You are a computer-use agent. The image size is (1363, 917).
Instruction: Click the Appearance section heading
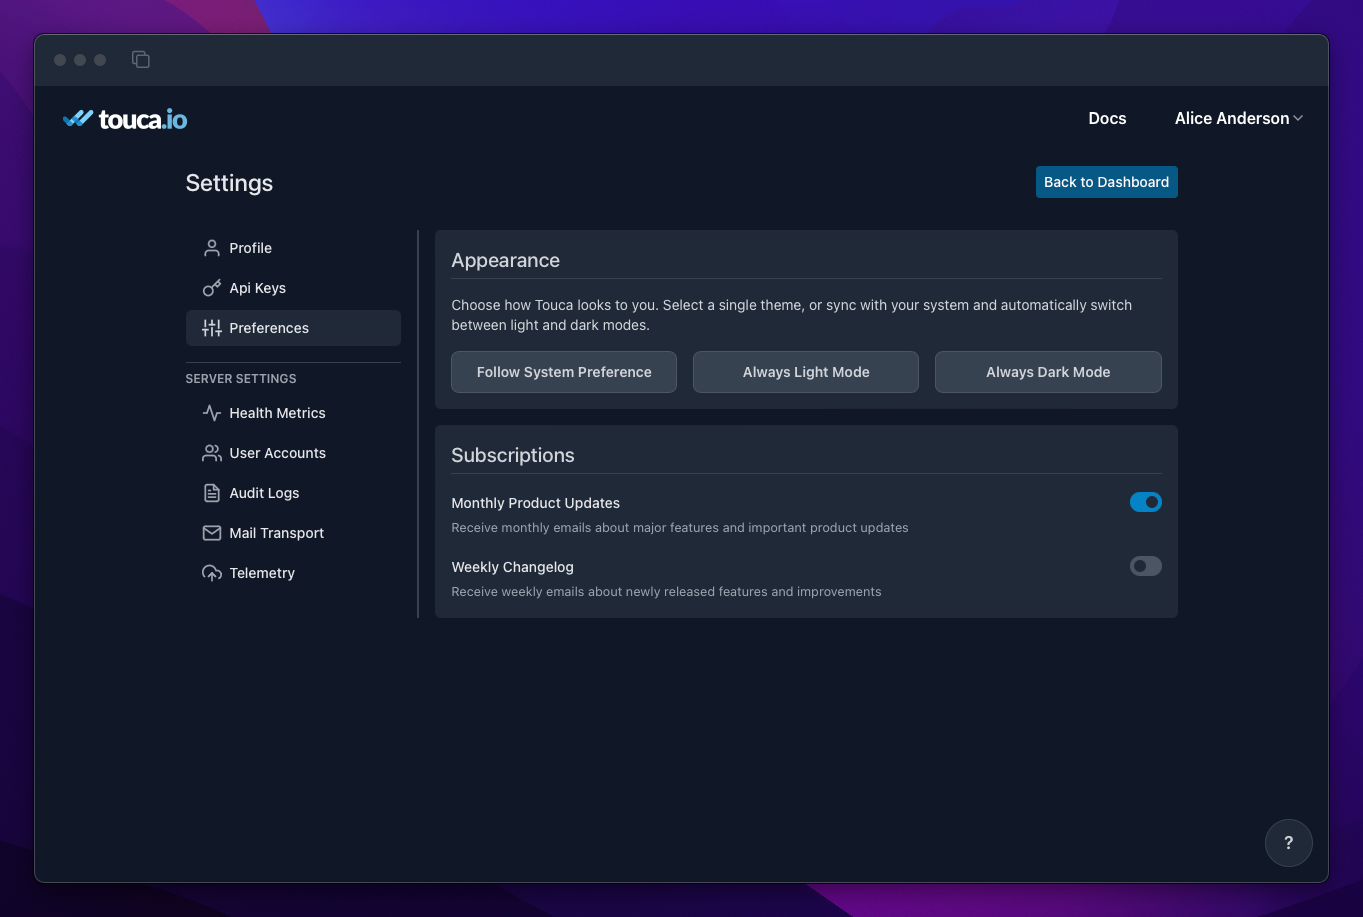click(505, 260)
